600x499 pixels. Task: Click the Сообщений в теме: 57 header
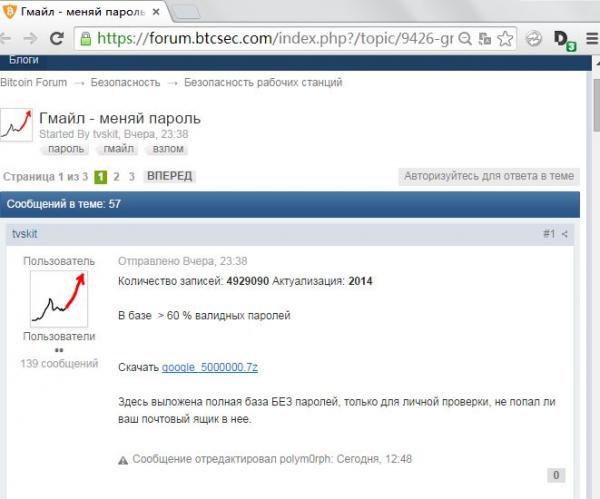pos(290,204)
